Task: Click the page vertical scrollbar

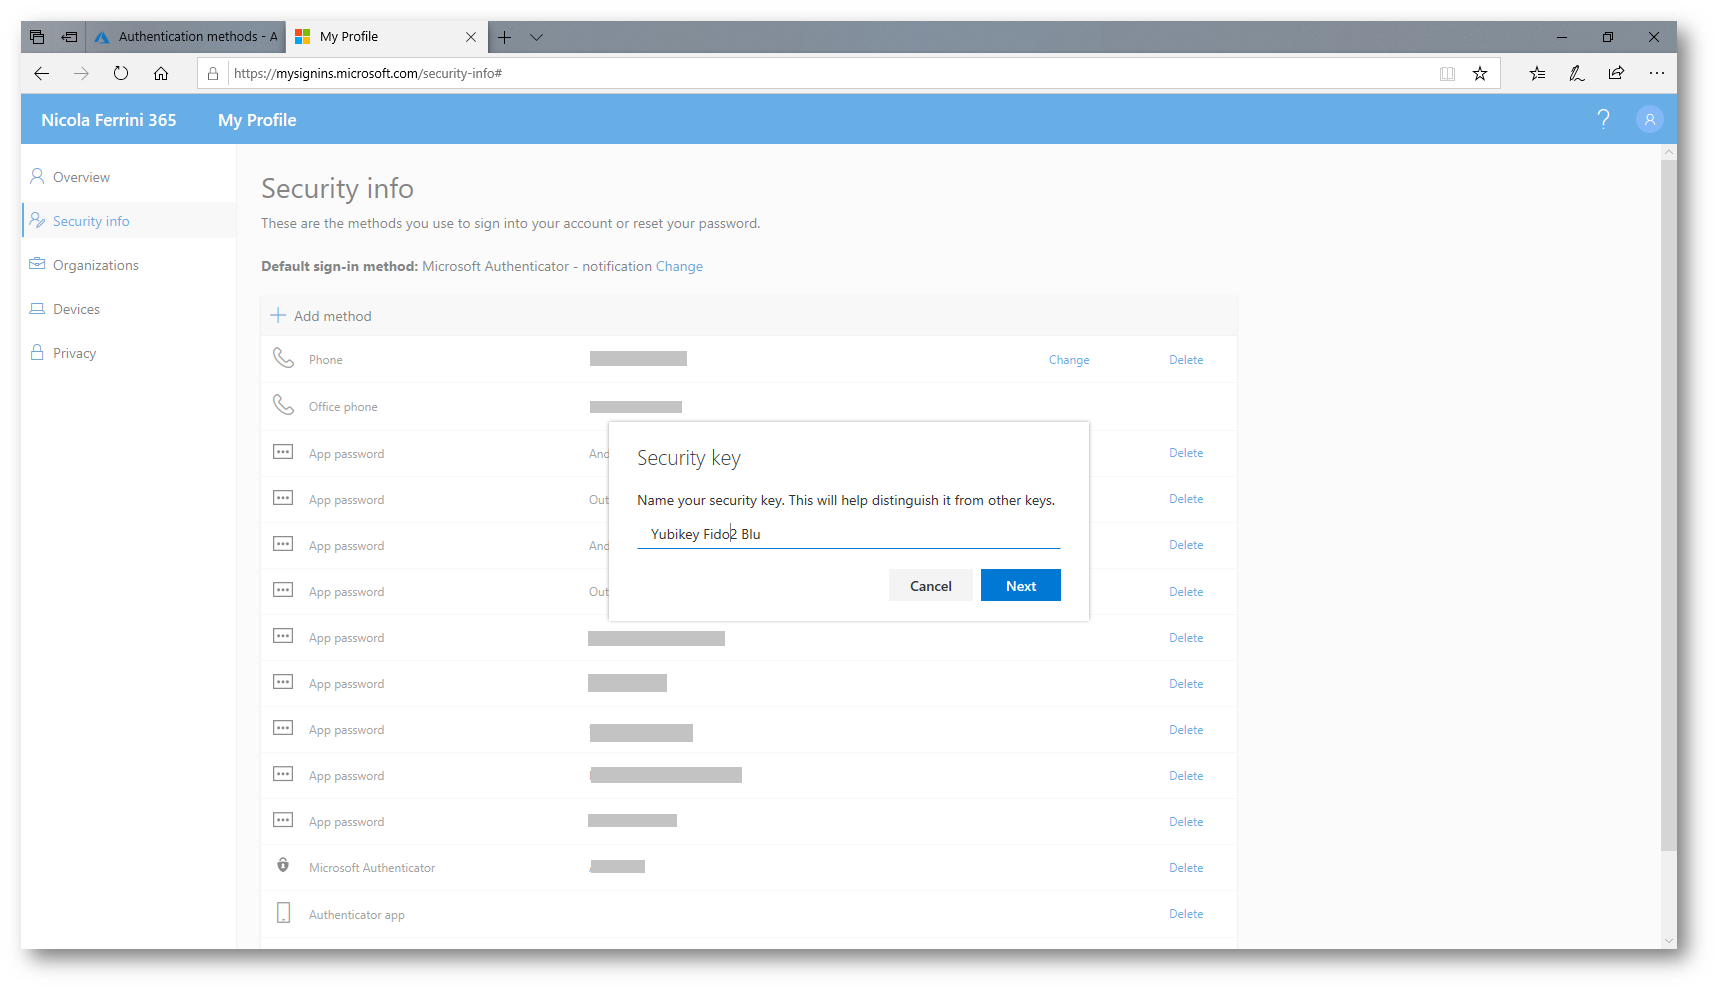Action: [x=1668, y=505]
